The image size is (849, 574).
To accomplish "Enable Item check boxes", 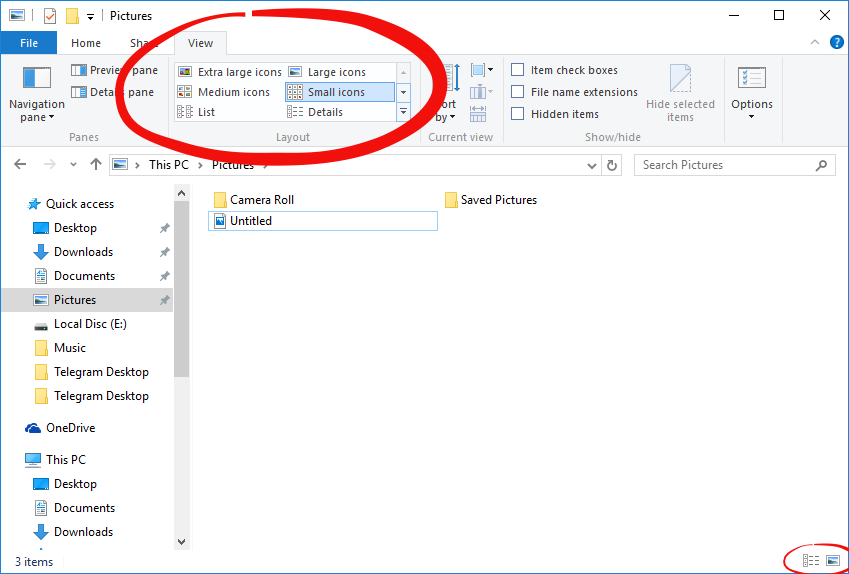I will point(518,70).
